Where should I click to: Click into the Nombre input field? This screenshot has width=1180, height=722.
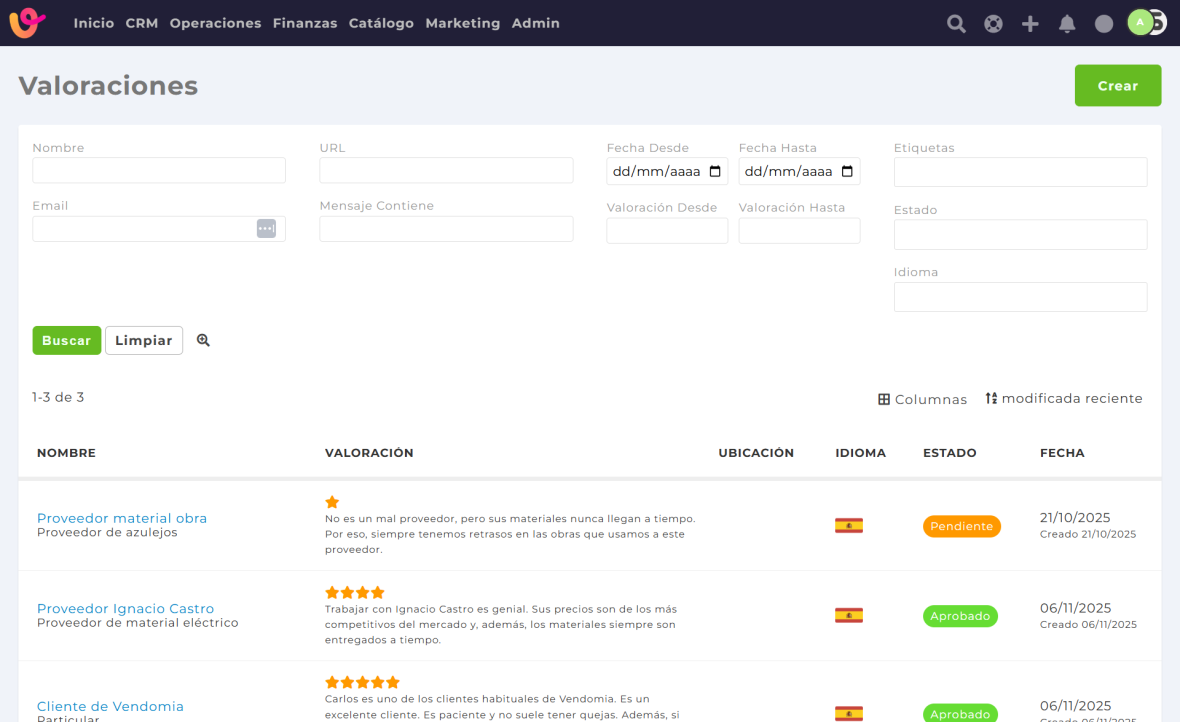(x=159, y=171)
